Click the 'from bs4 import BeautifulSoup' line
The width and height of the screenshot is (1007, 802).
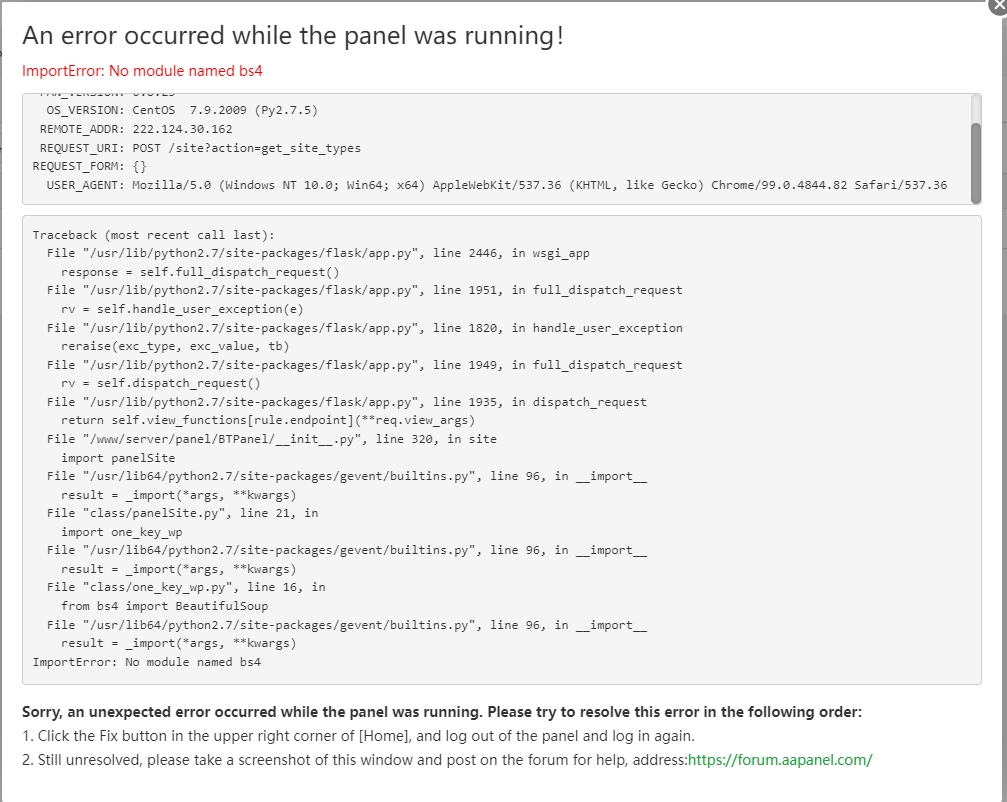point(164,606)
